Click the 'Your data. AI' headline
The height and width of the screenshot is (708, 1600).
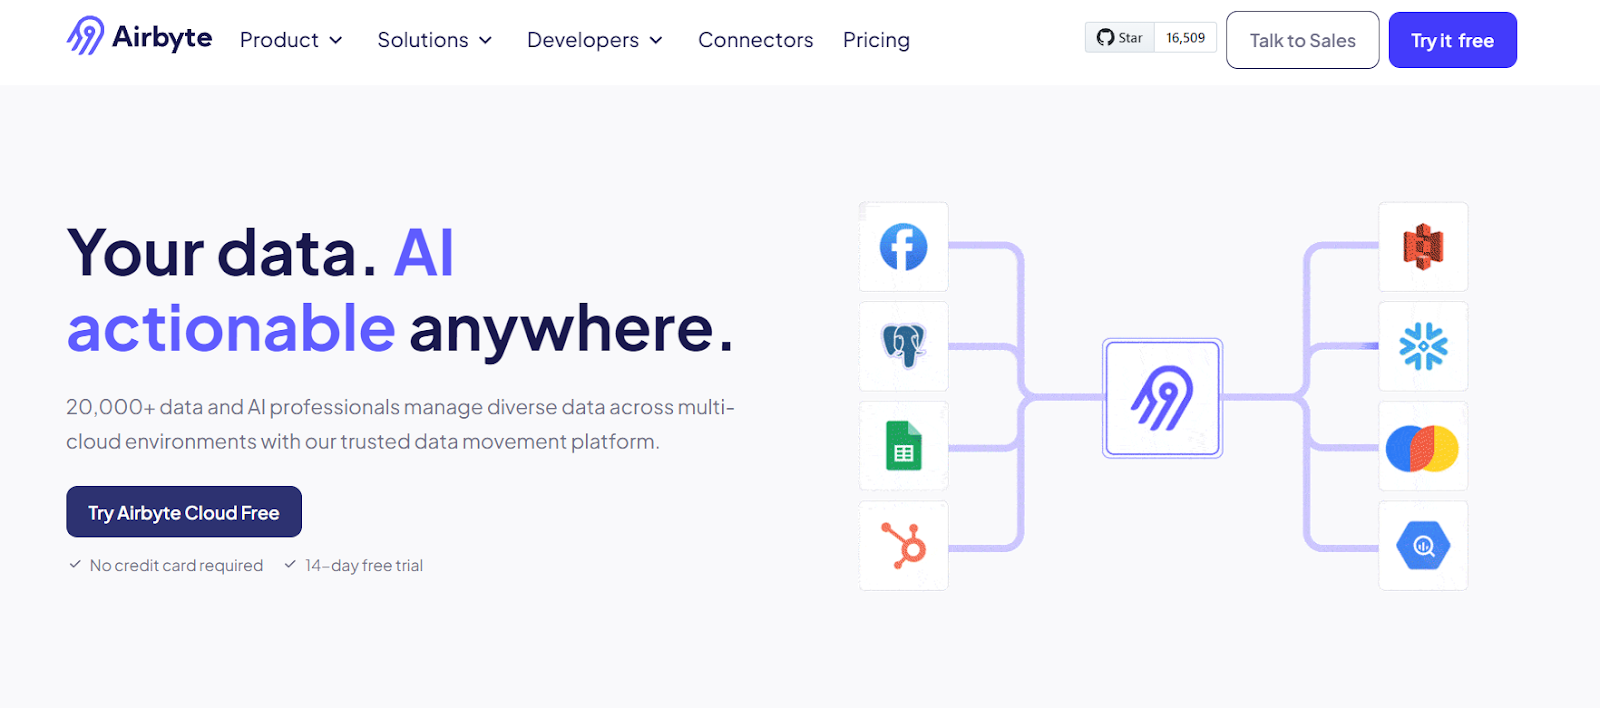point(260,252)
